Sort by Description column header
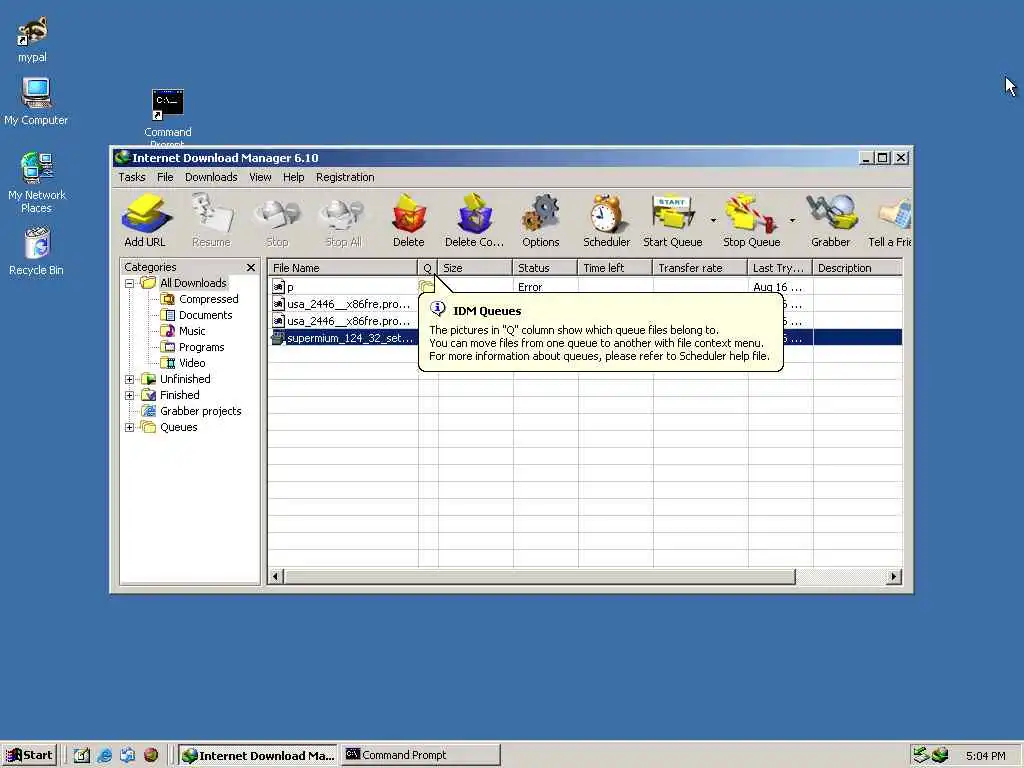 coord(857,268)
